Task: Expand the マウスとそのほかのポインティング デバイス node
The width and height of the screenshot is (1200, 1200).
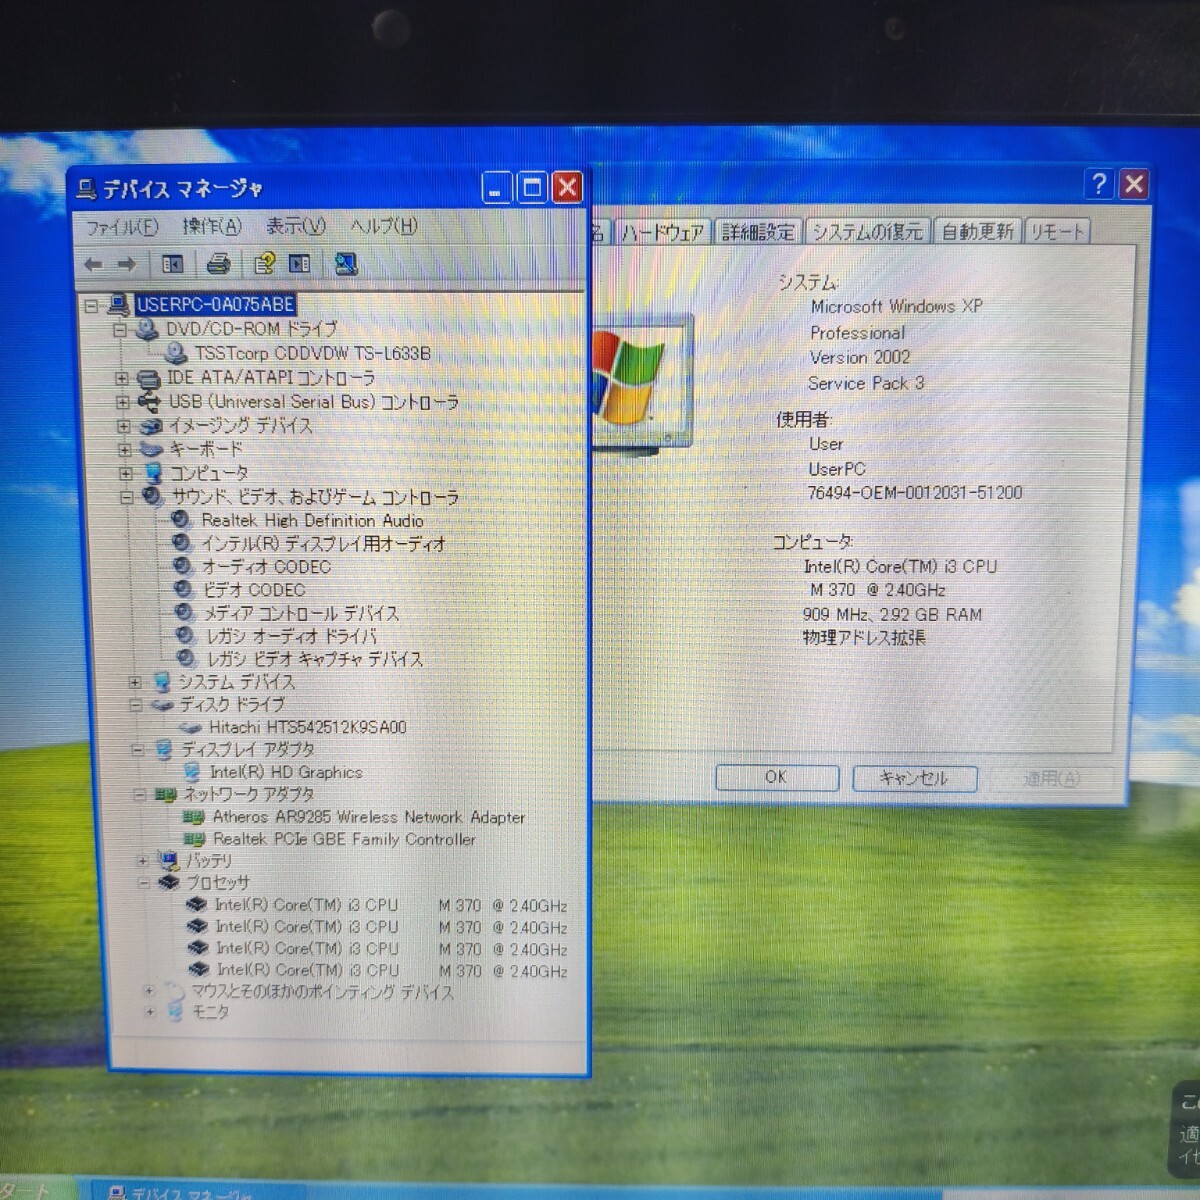Action: [x=148, y=992]
